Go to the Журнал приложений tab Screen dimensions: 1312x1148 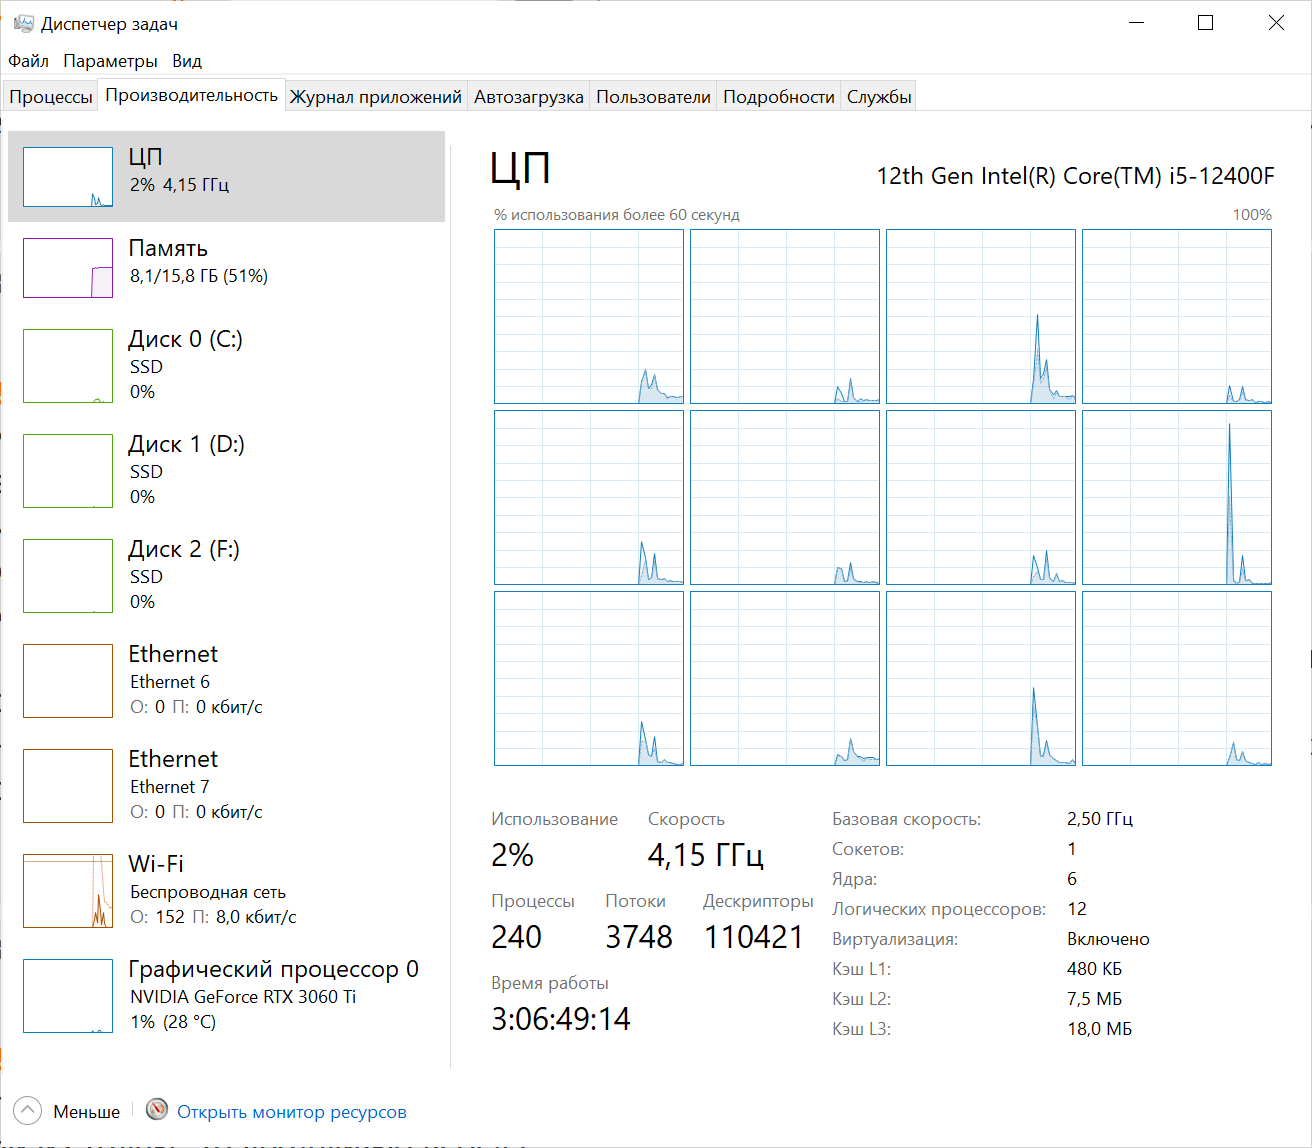(376, 97)
